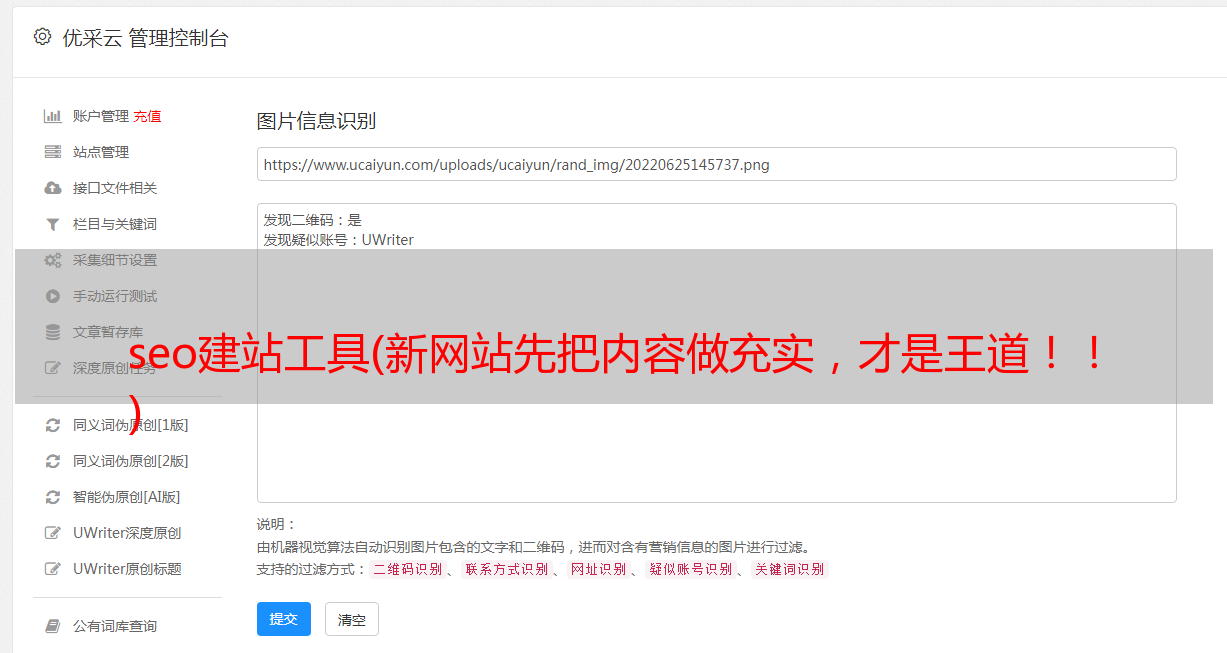This screenshot has height=653, width=1227.
Task: Click the 二维码识别 tag
Action: (407, 569)
